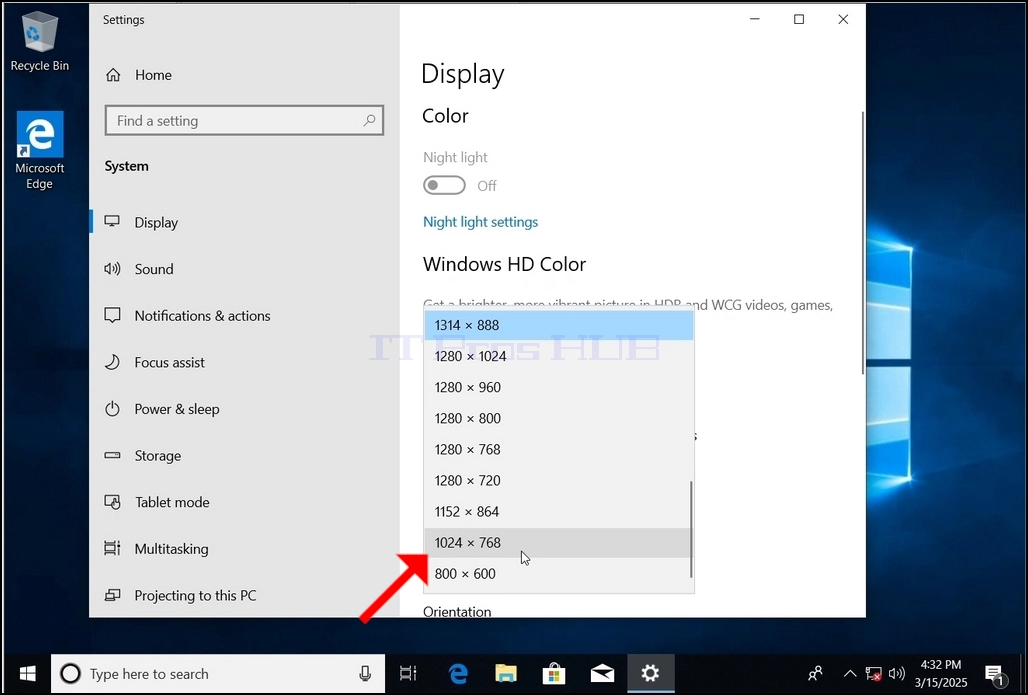Select 1280 × 720 resolution
This screenshot has height=695, width=1028.
559,481
